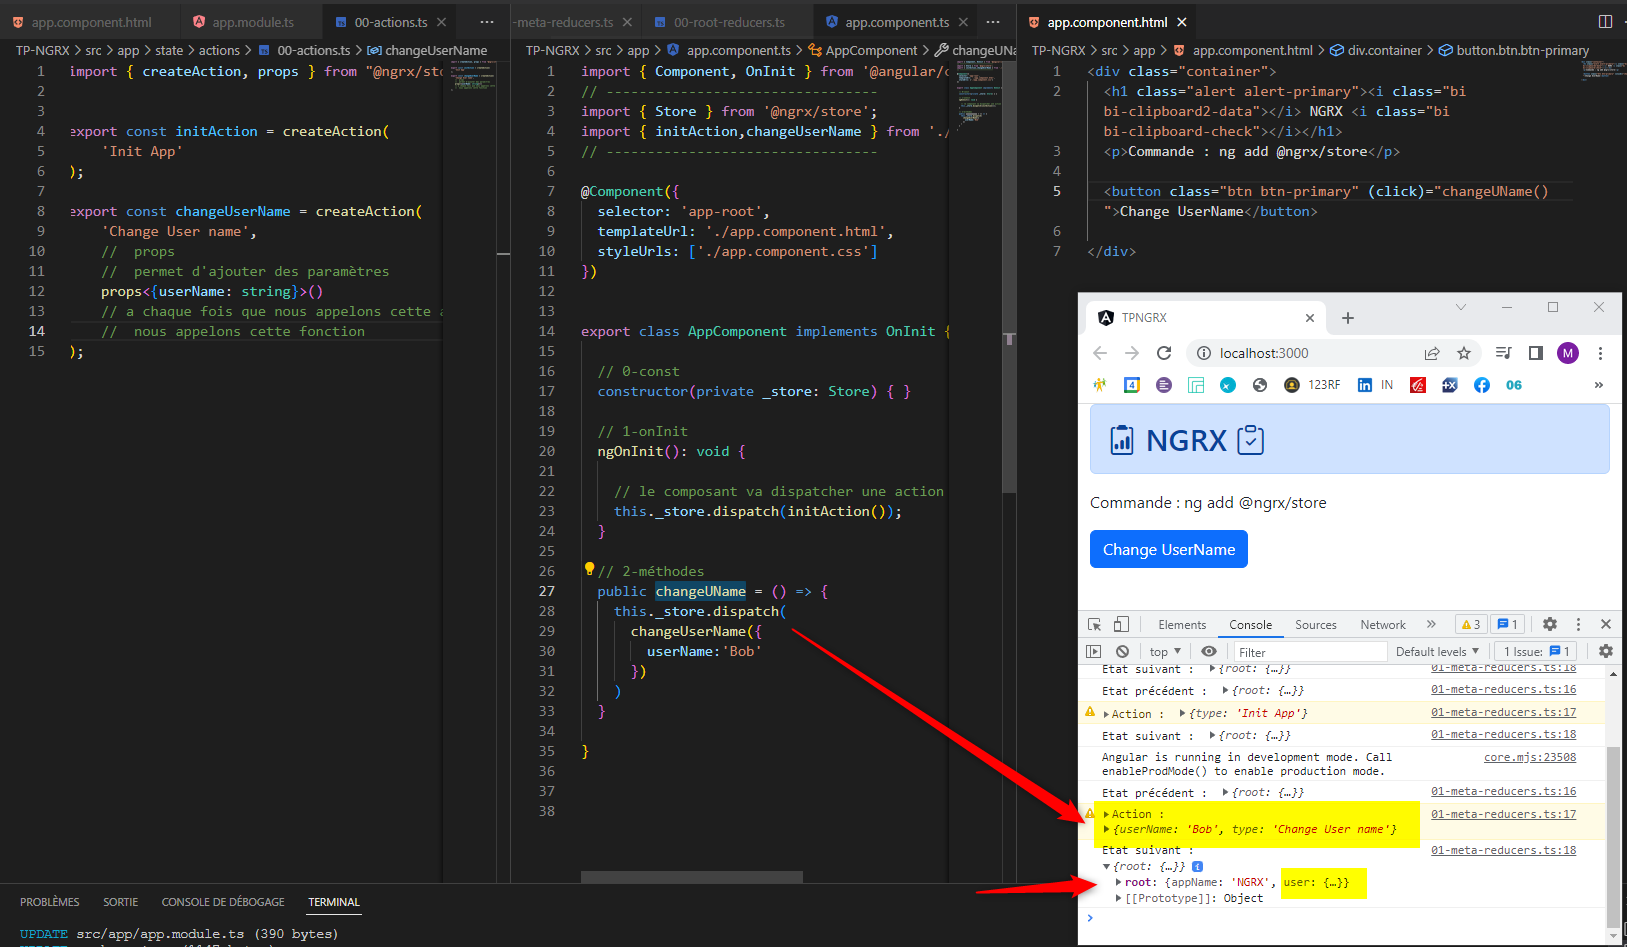This screenshot has width=1627, height=947.
Task: Go forward in the browser
Action: click(x=1132, y=353)
